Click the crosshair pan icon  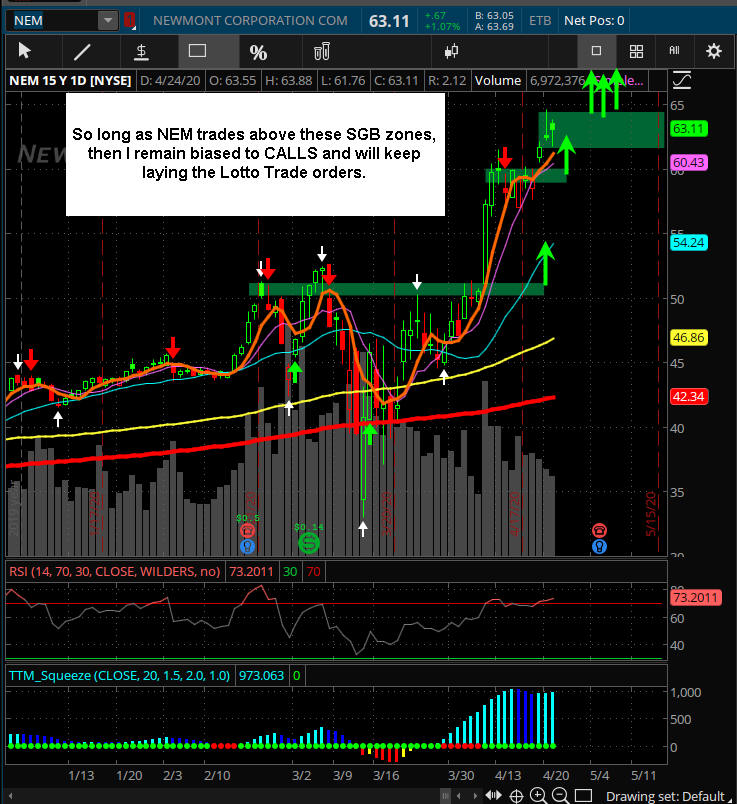[515, 796]
